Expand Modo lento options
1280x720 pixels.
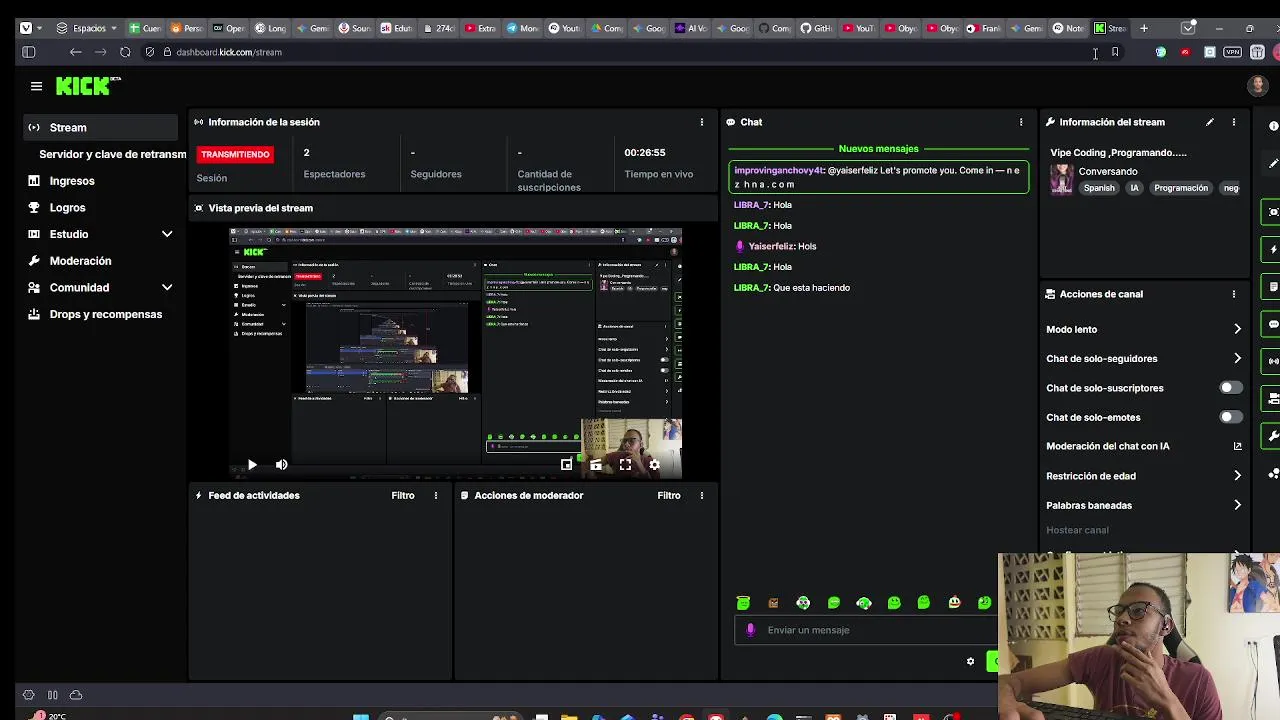point(1237,329)
